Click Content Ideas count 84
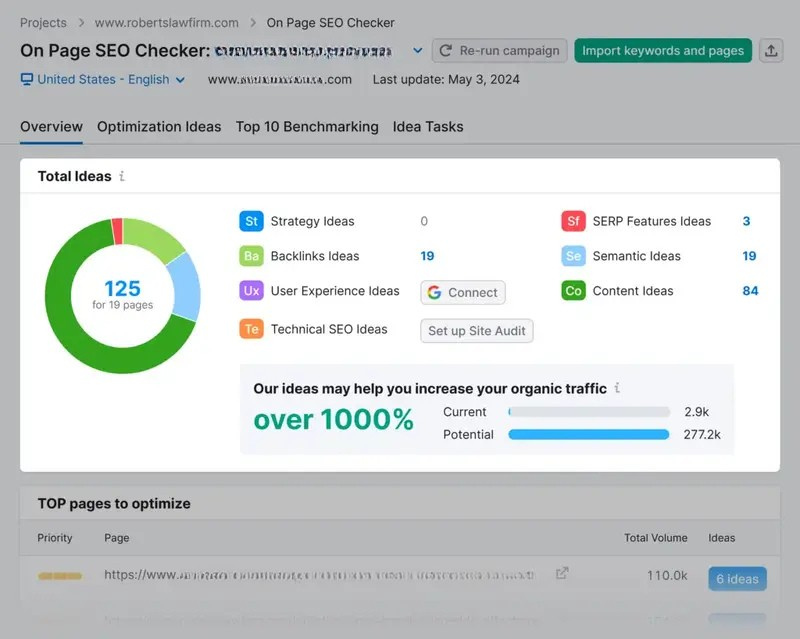Image resolution: width=800 pixels, height=639 pixels. point(750,290)
